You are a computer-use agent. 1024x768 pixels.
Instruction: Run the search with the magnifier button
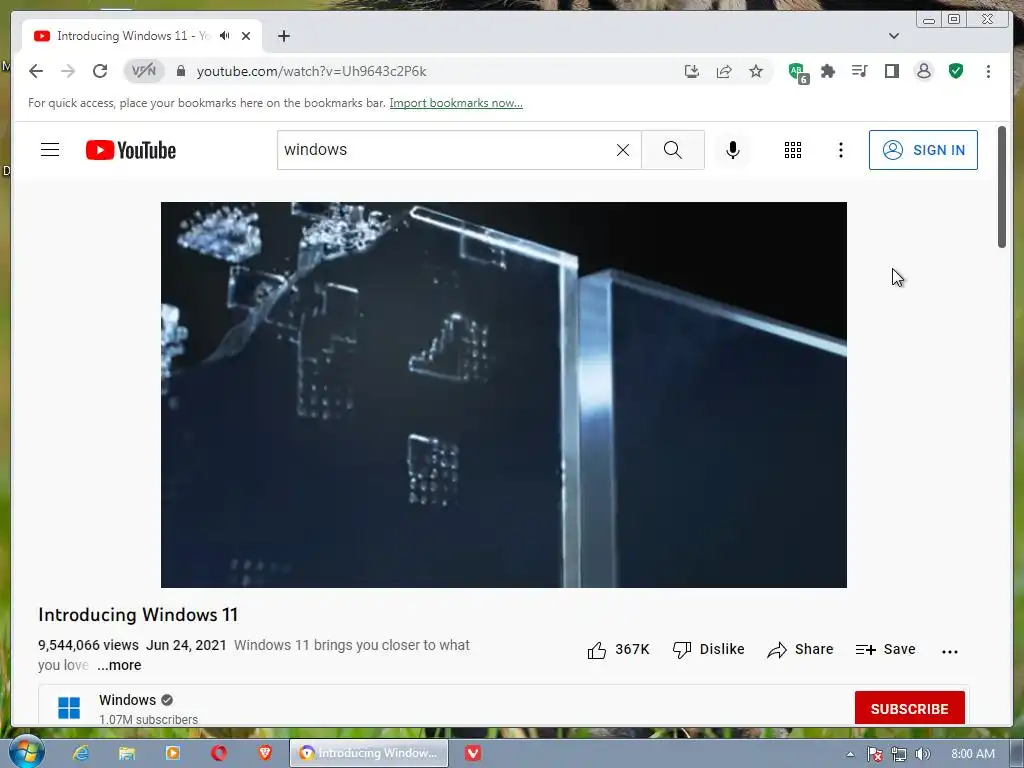(673, 150)
